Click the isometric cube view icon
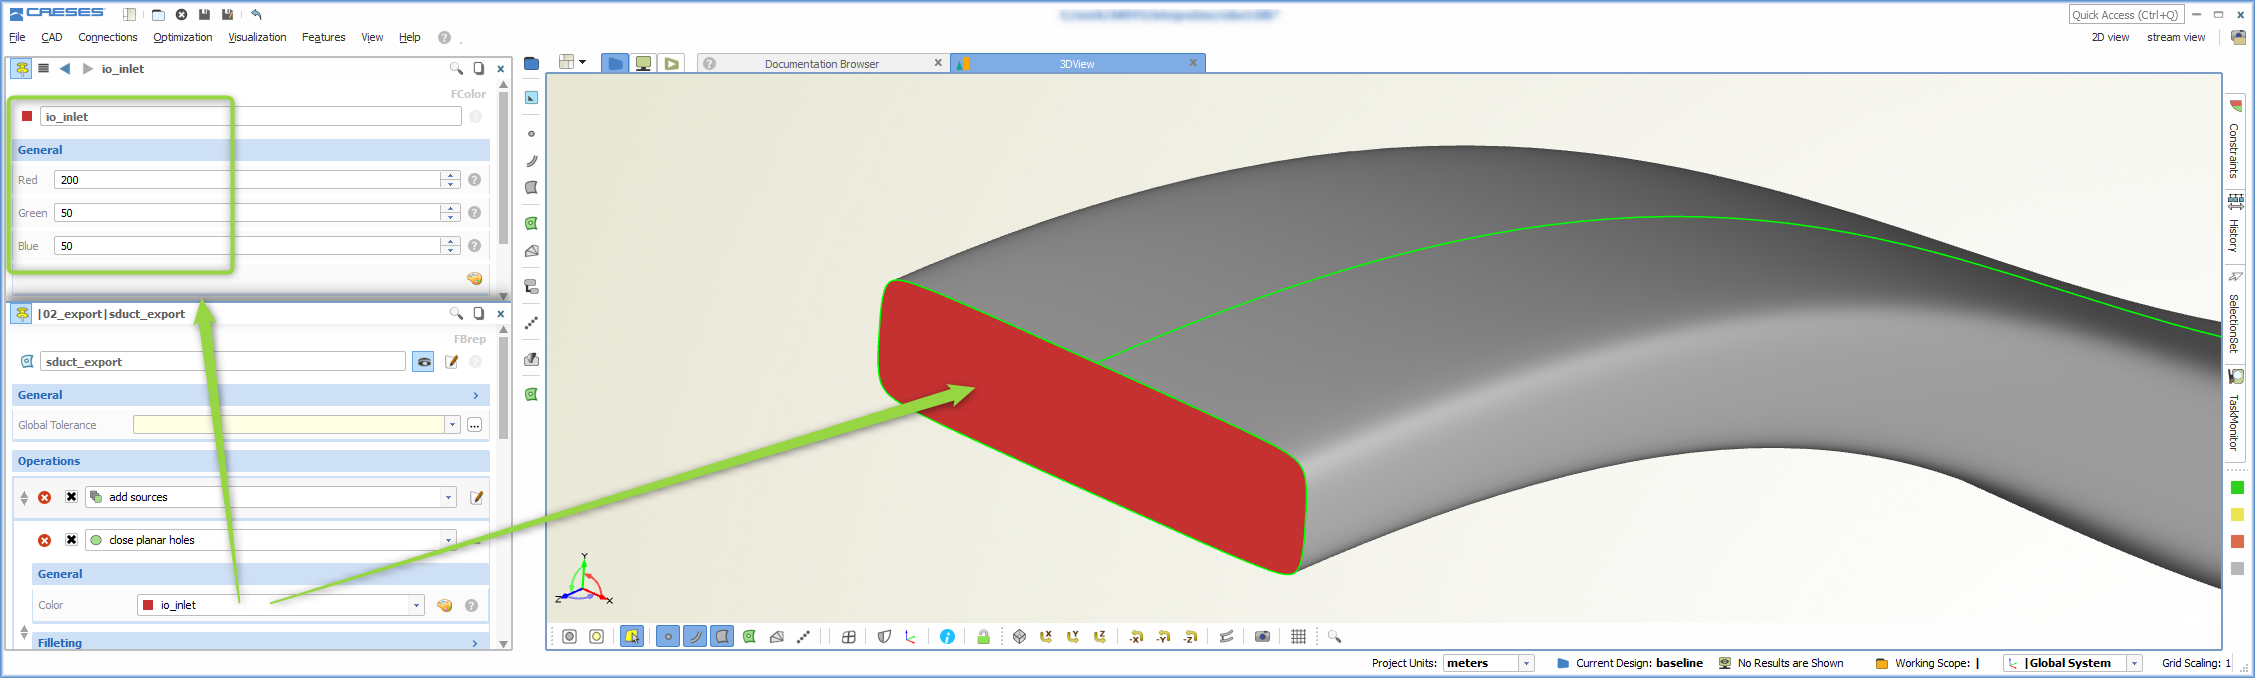 tap(1019, 636)
